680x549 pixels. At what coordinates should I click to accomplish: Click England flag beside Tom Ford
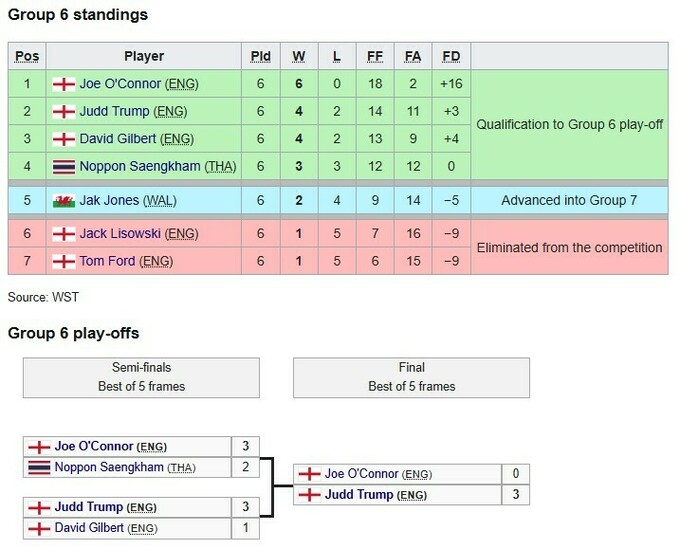point(65,262)
